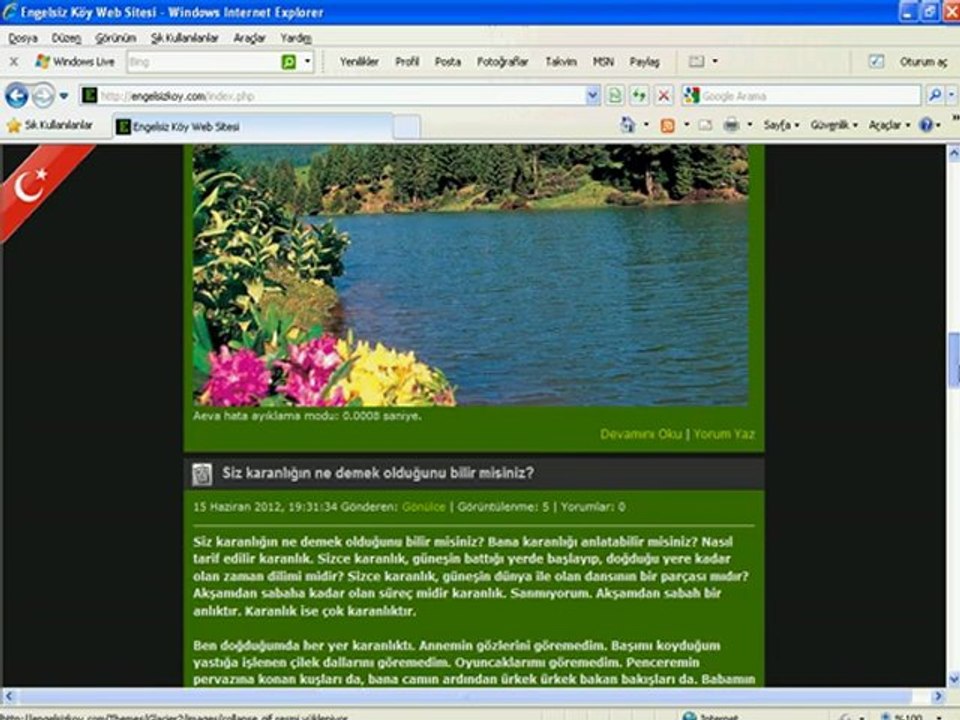The width and height of the screenshot is (960, 720).
Task: Click the vertical scrollbar down arrow
Action: (x=953, y=678)
